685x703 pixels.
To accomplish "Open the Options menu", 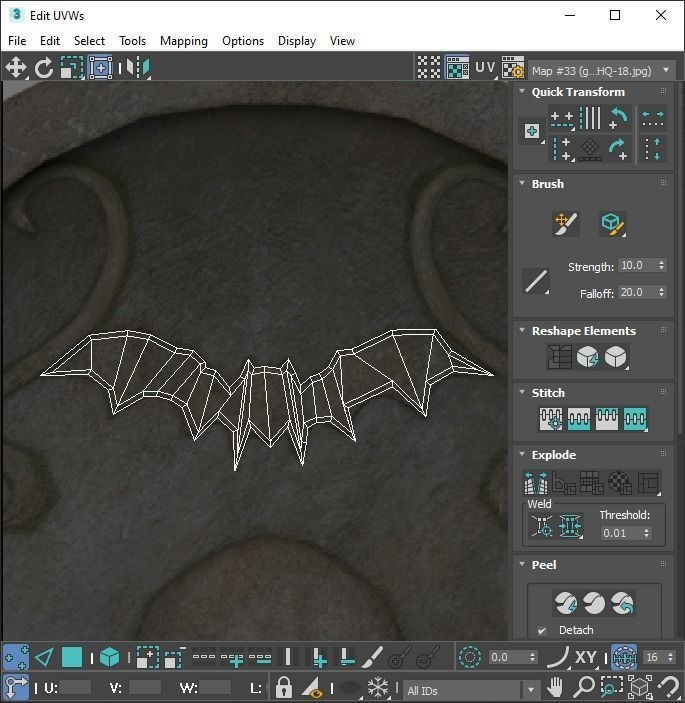I will tap(243, 41).
